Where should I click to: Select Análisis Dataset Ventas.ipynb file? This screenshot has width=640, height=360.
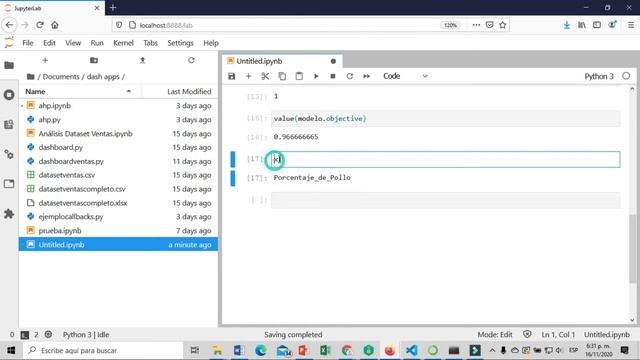(118, 133)
